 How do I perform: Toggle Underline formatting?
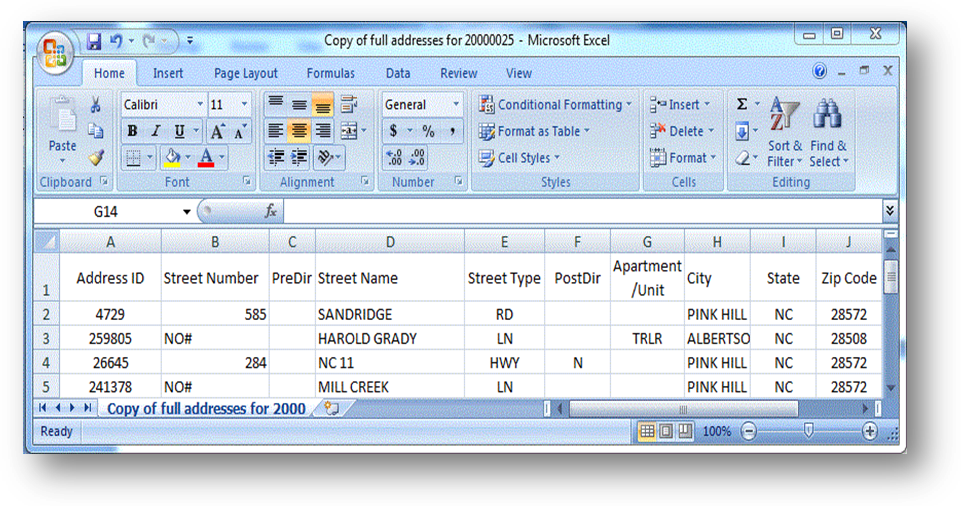(179, 131)
